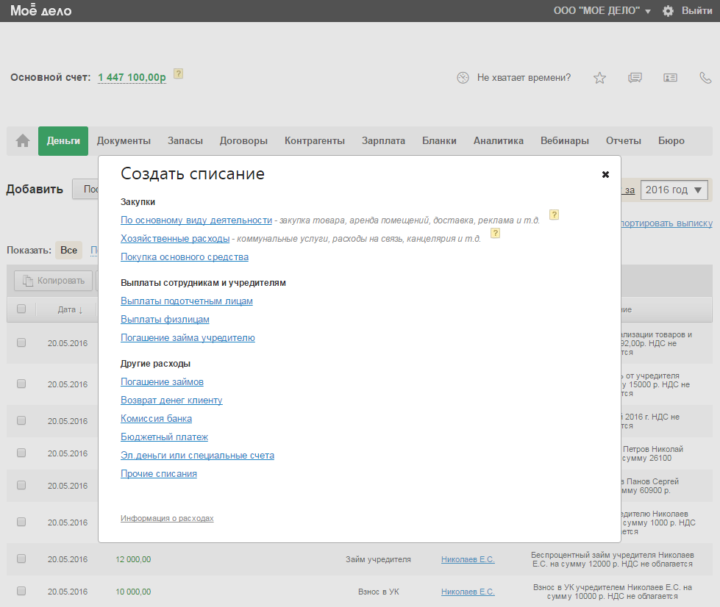Click 'Займ учредителя' operation type cell

coord(378,559)
